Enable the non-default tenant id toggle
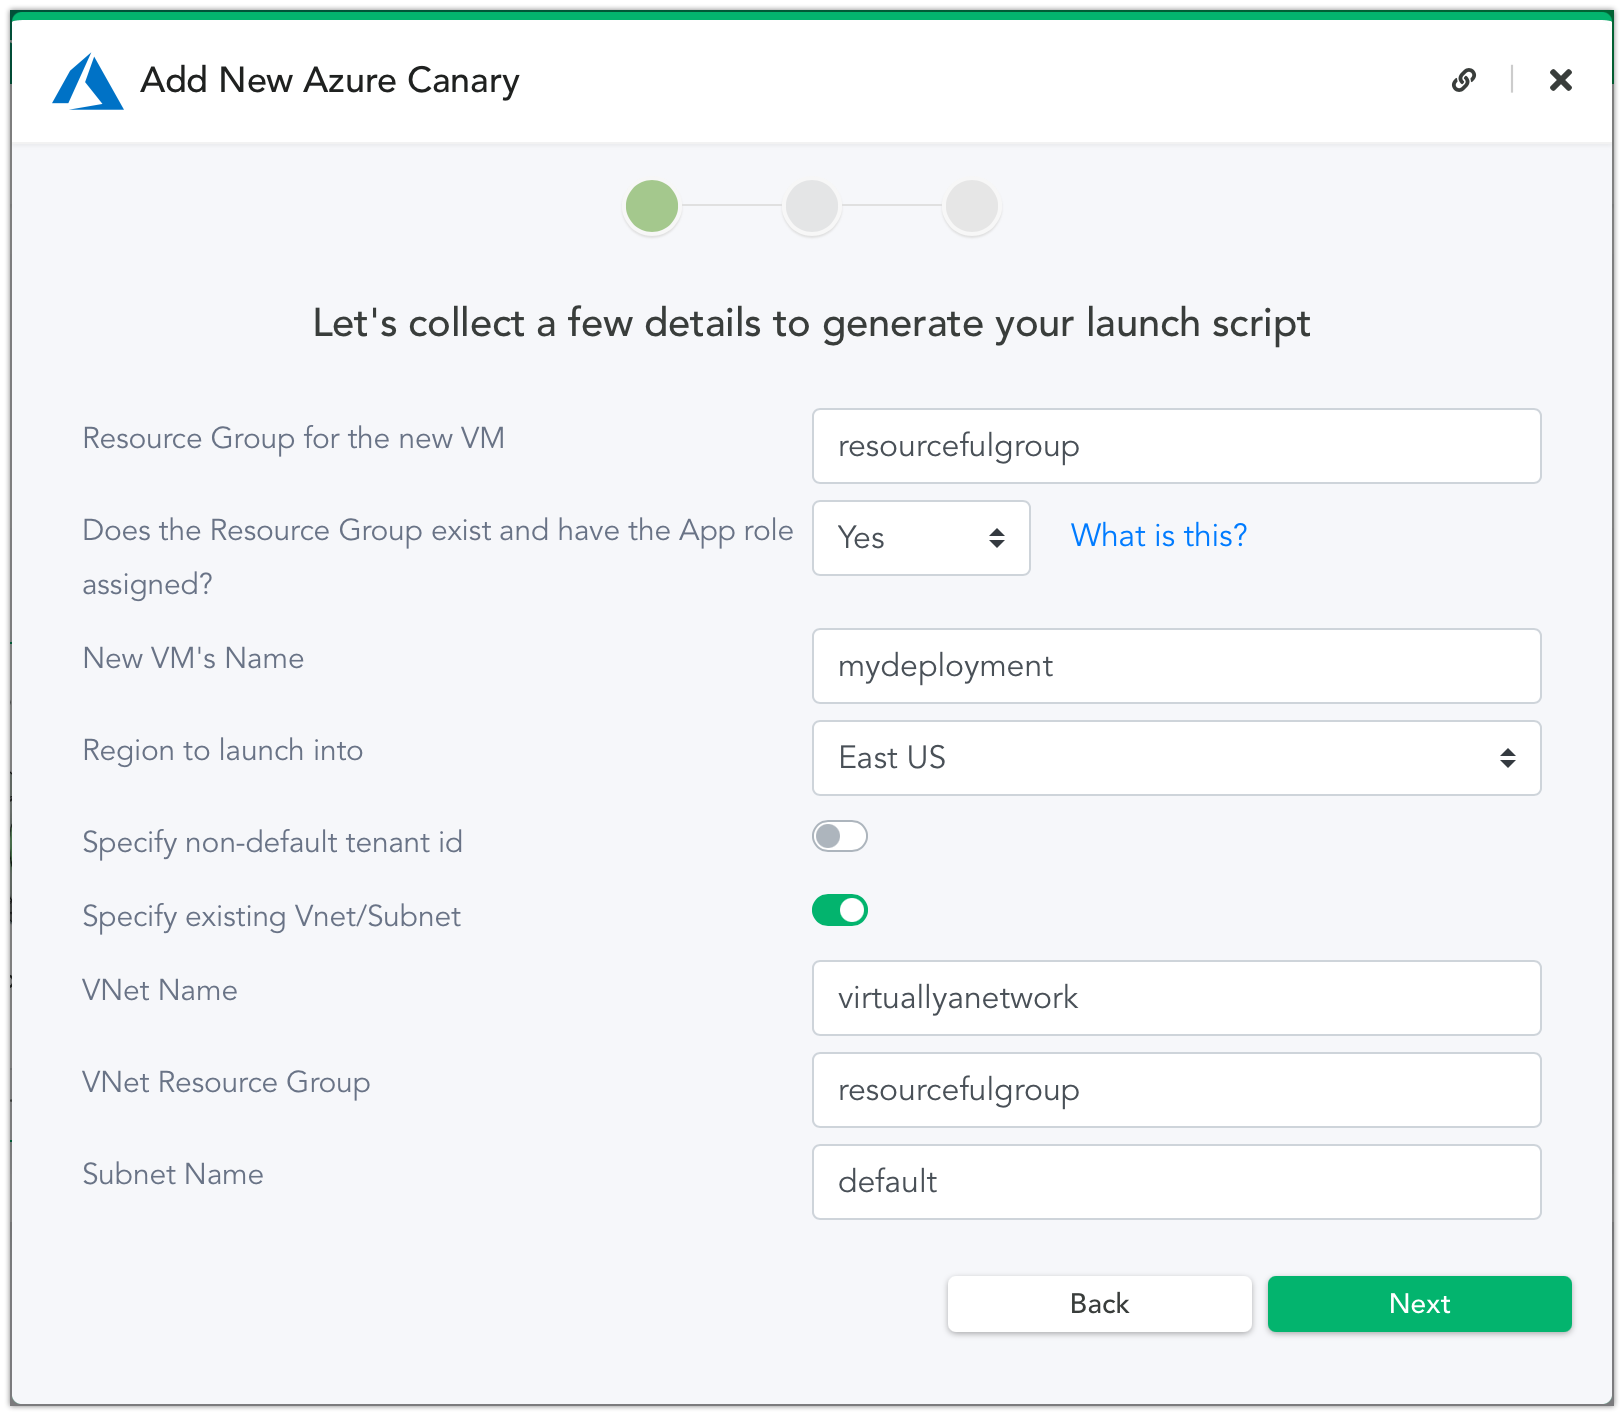This screenshot has height=1416, width=1624. (x=840, y=836)
